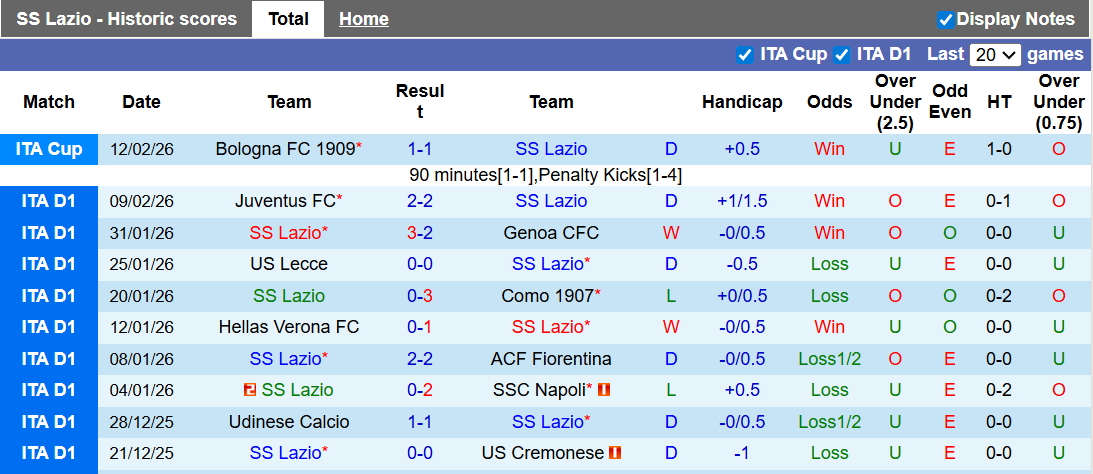Click the 1-1 result for Bologna match
This screenshot has height=474, width=1093.
tap(419, 149)
